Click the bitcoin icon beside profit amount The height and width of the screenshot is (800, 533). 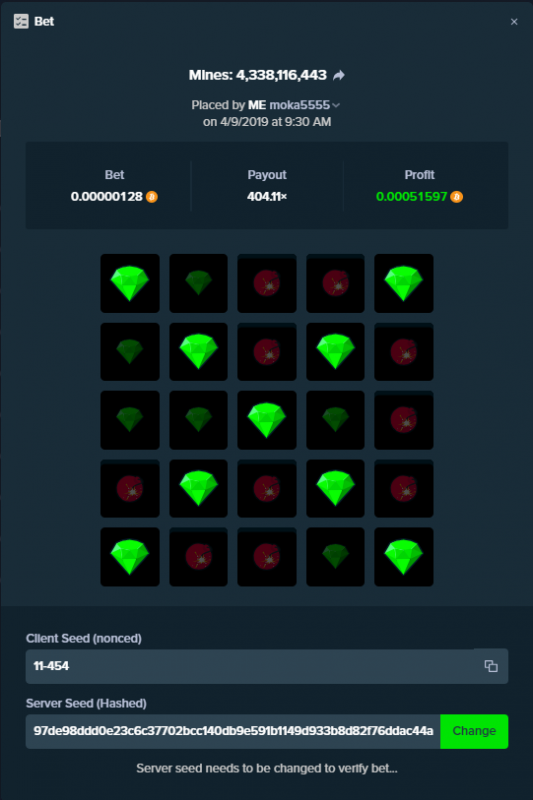point(456,197)
